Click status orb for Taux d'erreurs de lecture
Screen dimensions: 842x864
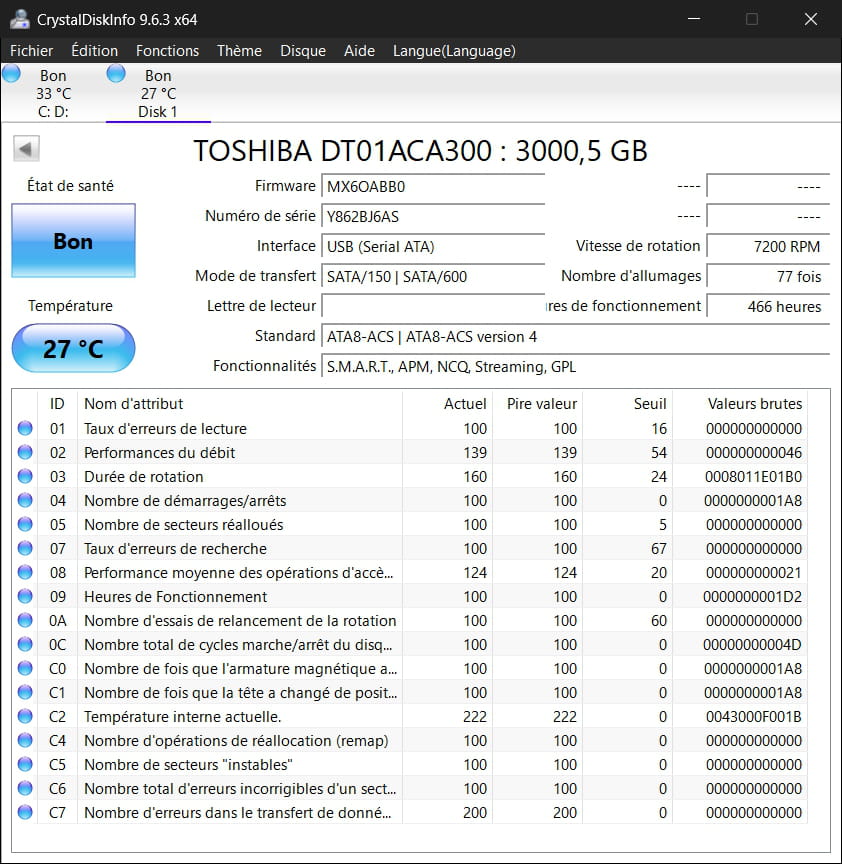(x=25, y=429)
